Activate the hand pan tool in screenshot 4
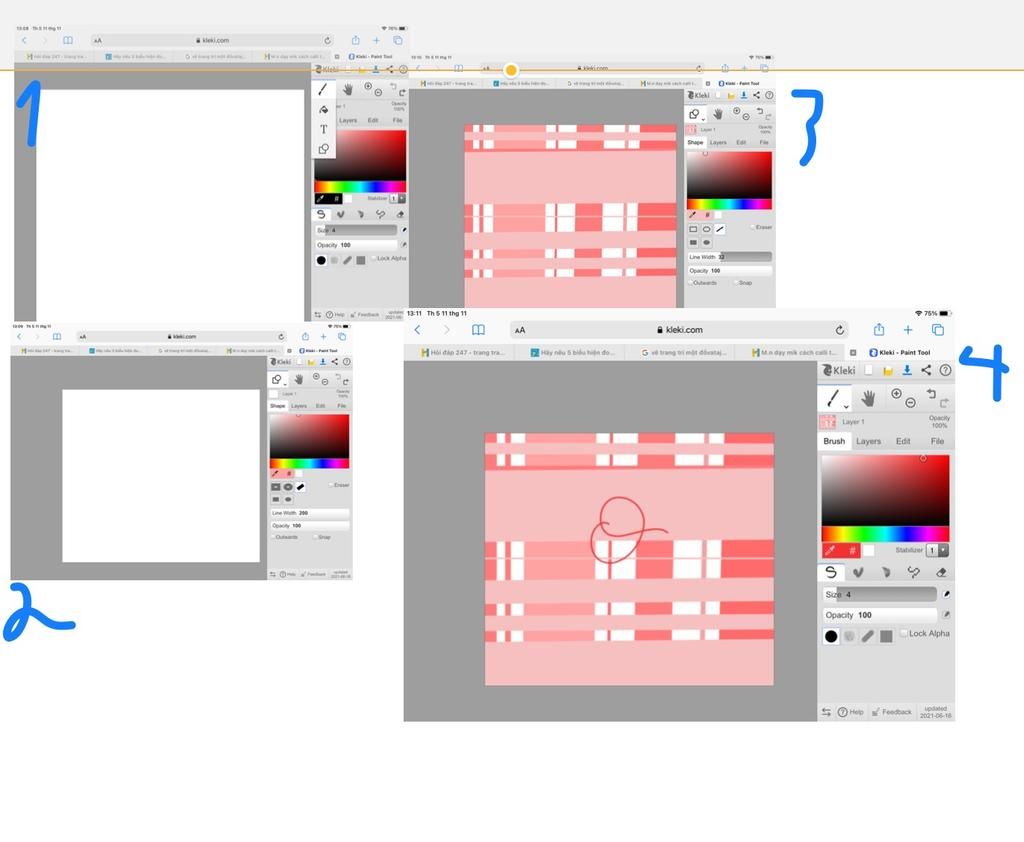Image resolution: width=1024 pixels, height=842 pixels. pyautogui.click(x=868, y=398)
